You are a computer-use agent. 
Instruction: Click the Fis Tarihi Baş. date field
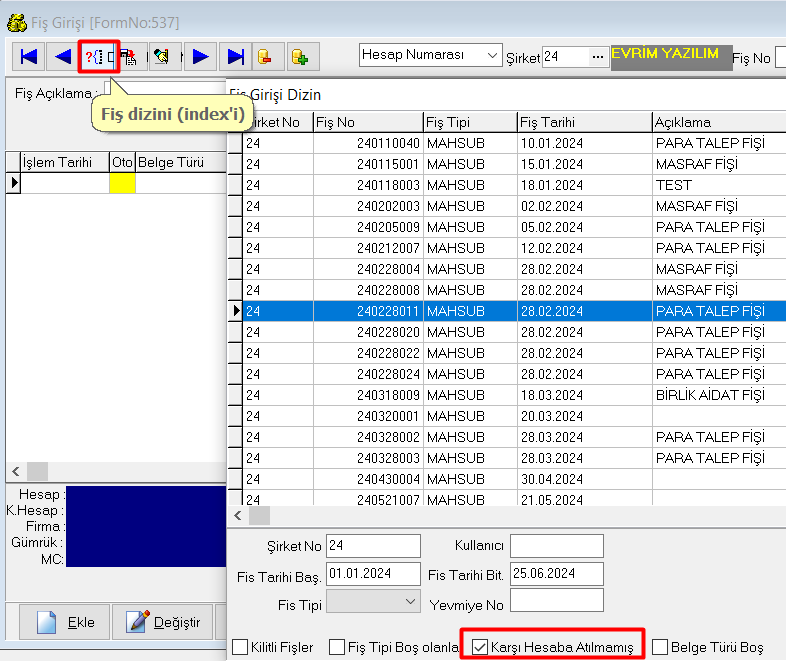(x=373, y=574)
